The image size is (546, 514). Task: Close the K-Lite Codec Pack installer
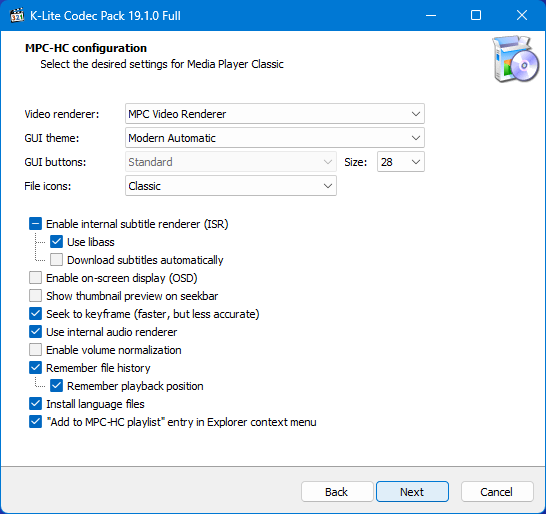coord(522,15)
